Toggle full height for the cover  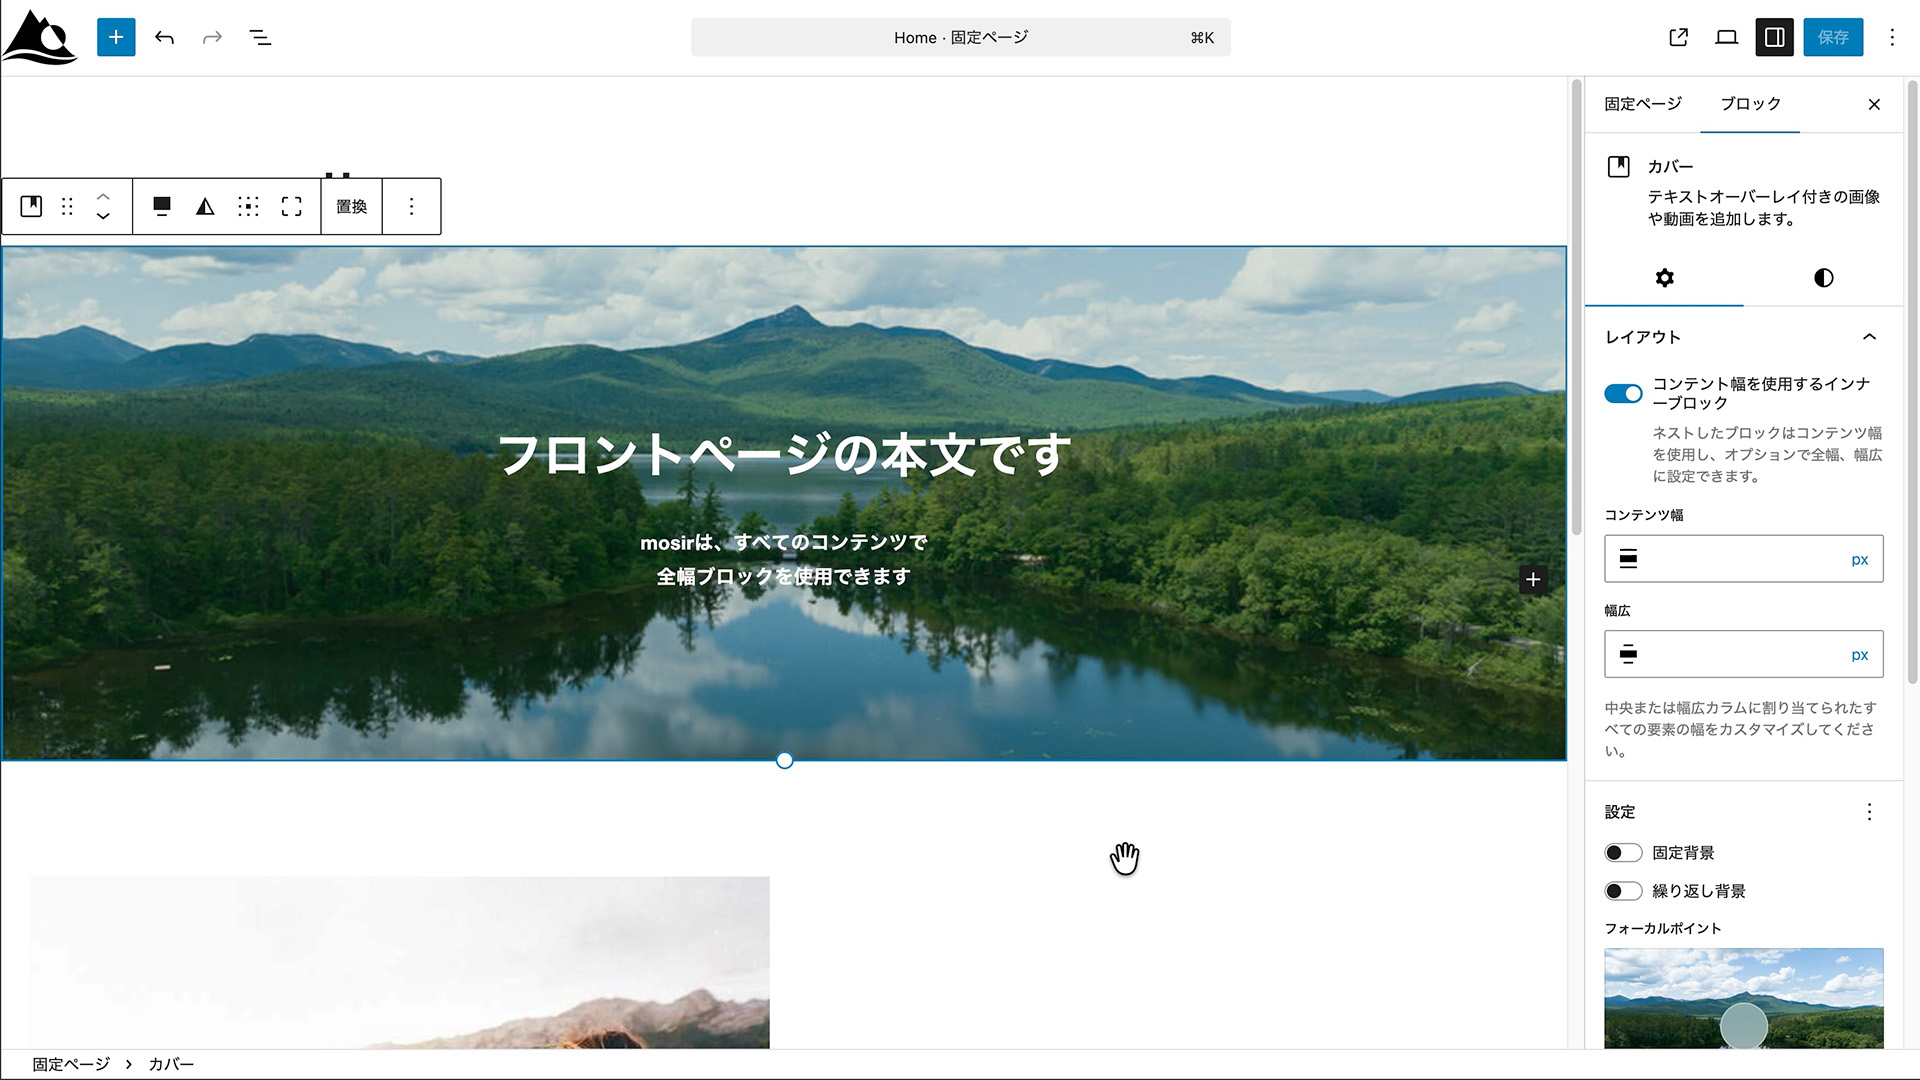[291, 206]
